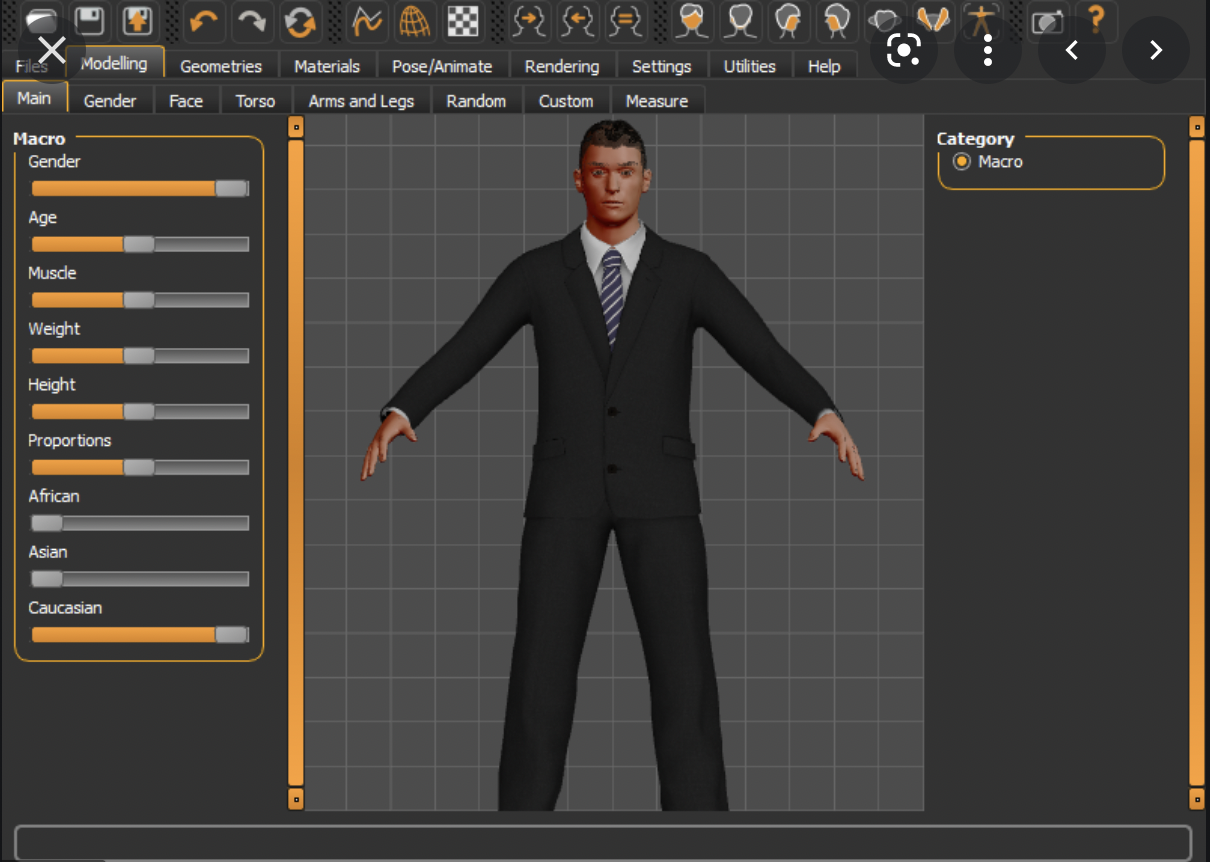
Task: Go to the Measure subtab
Action: coord(656,101)
